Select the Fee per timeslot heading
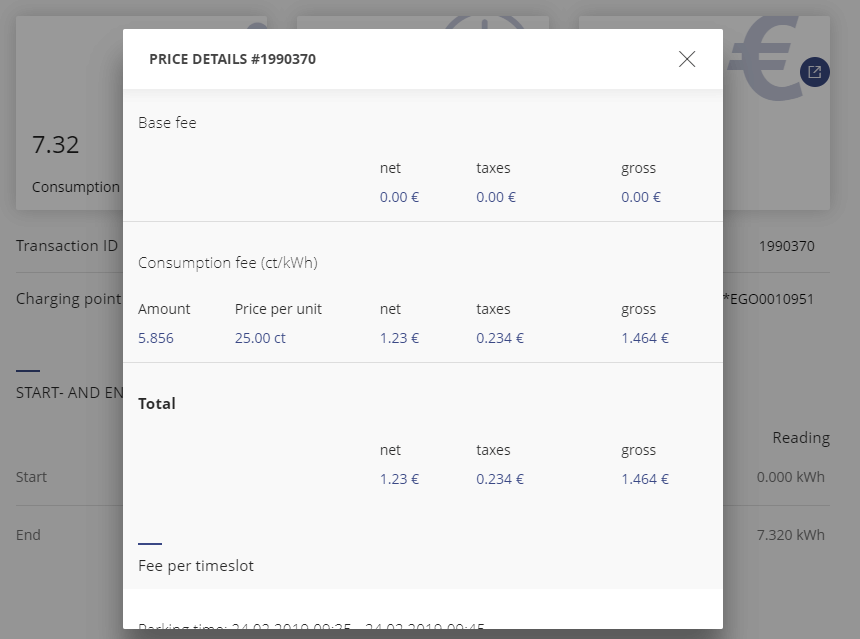The image size is (860, 639). 196,566
